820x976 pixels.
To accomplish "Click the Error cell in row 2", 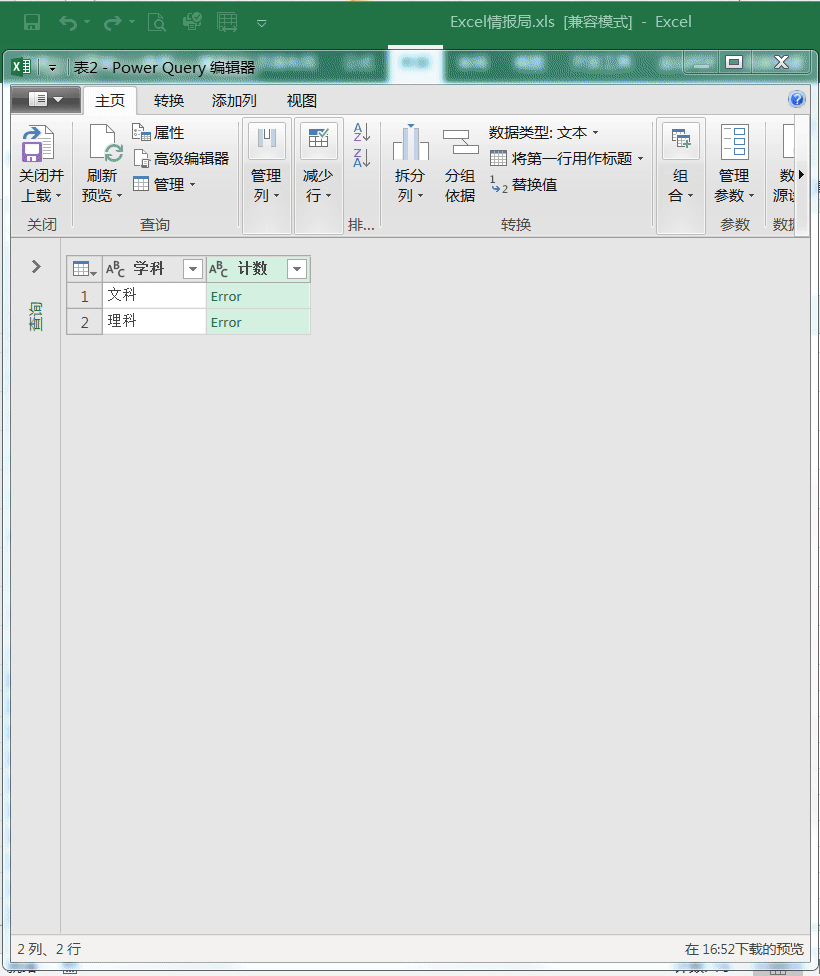I will [x=258, y=322].
